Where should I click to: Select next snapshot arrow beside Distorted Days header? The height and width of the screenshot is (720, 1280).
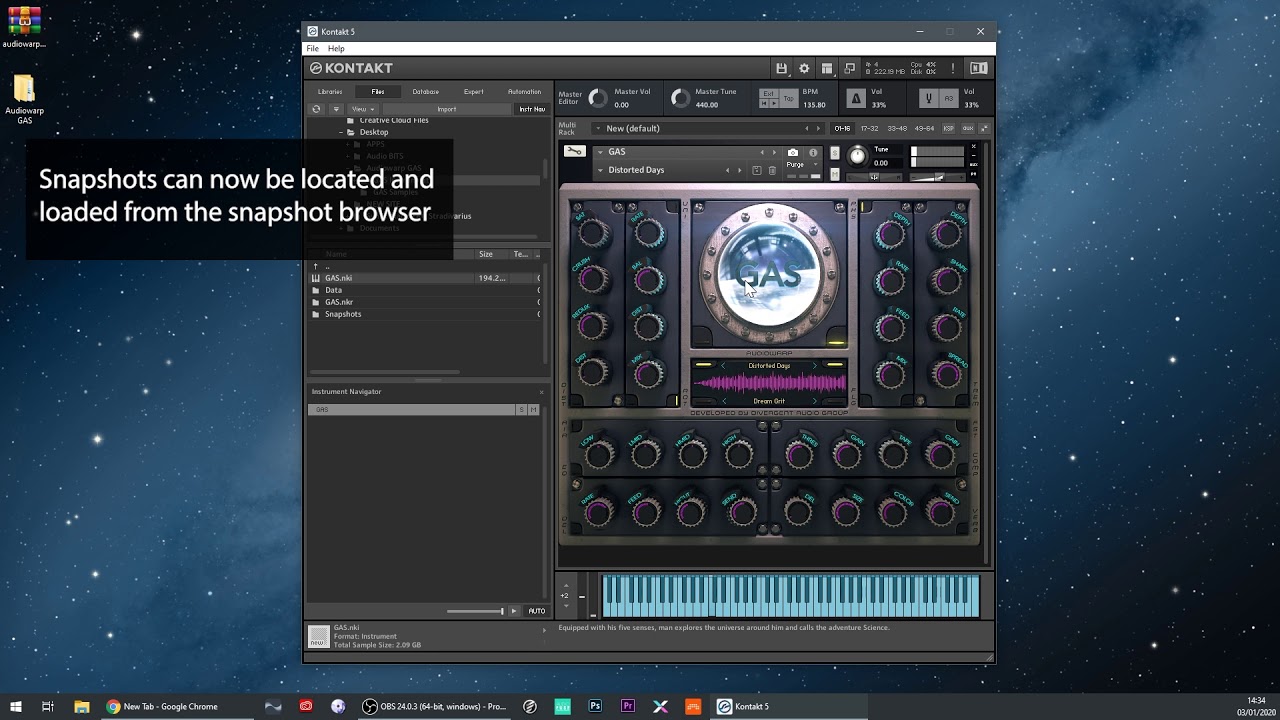pyautogui.click(x=740, y=170)
